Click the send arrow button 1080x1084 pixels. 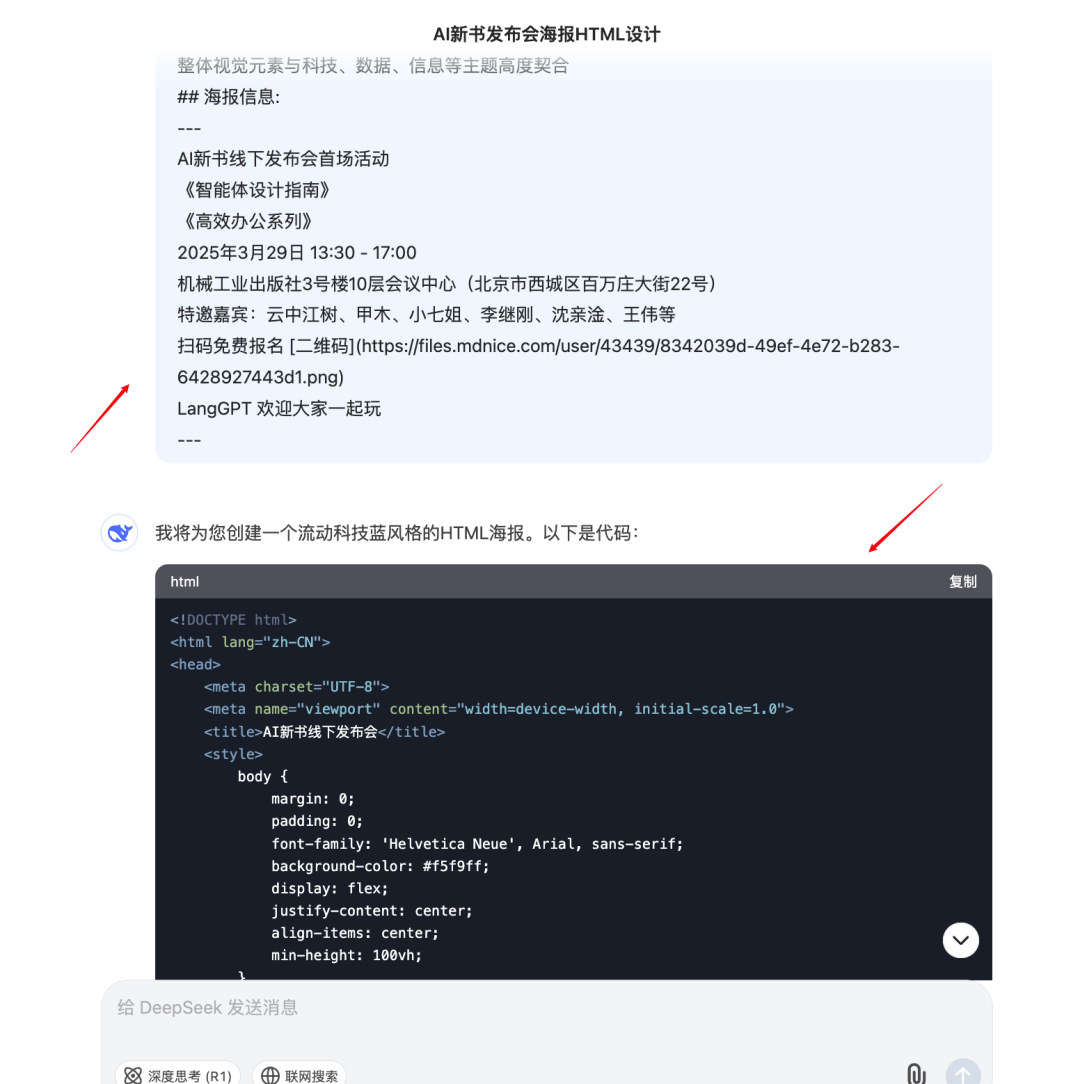963,1073
